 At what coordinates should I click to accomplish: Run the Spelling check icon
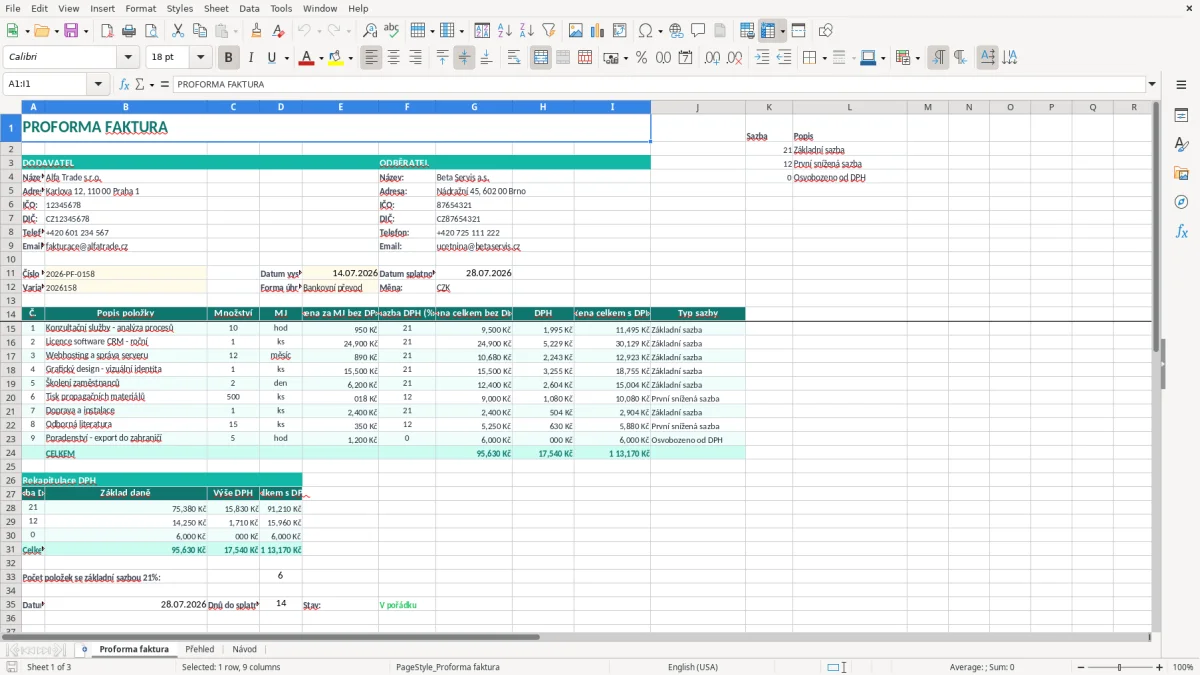click(392, 31)
